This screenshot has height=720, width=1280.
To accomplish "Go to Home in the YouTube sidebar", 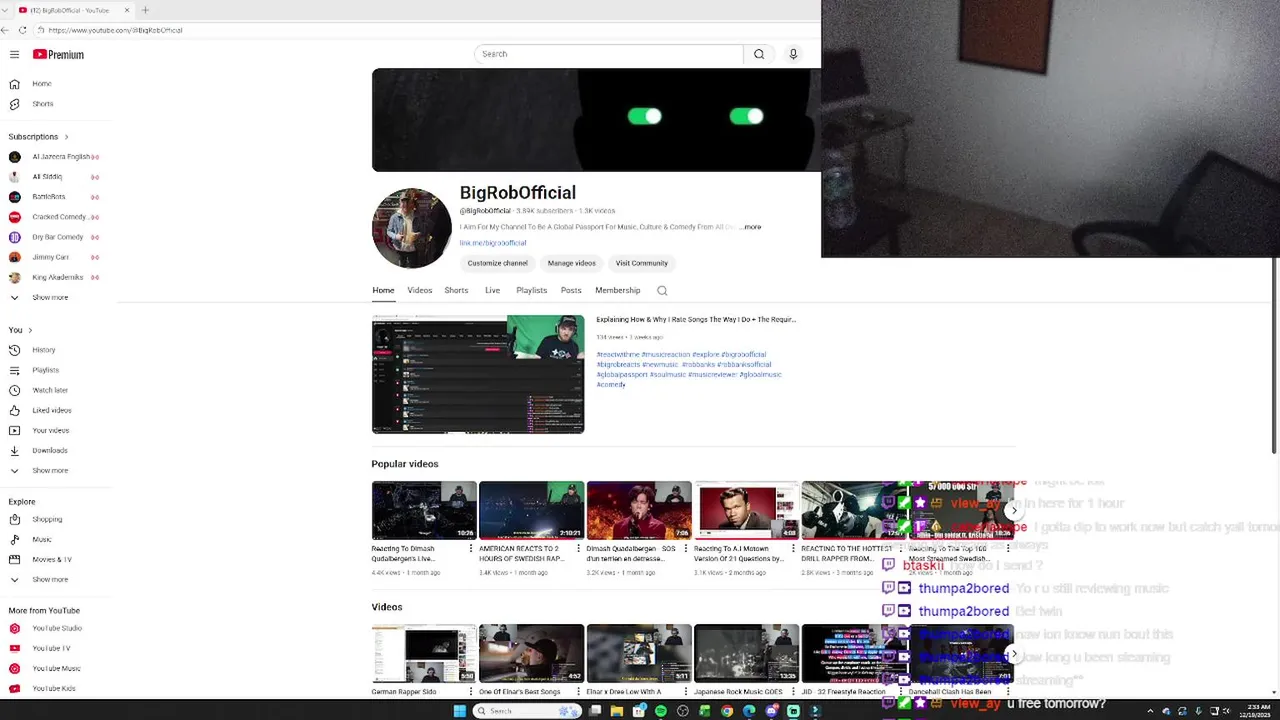I will pyautogui.click(x=40, y=84).
